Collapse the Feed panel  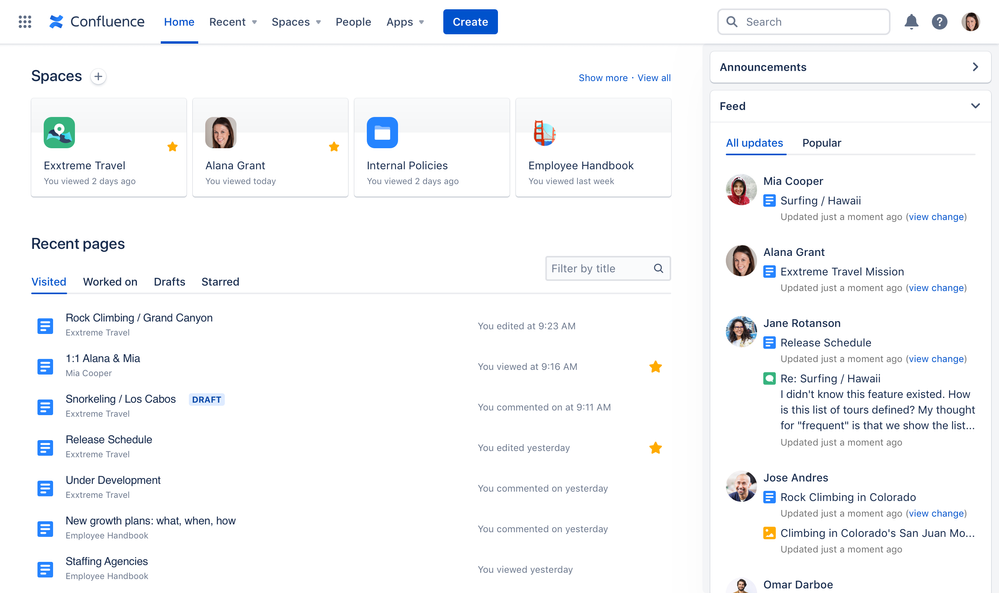975,106
